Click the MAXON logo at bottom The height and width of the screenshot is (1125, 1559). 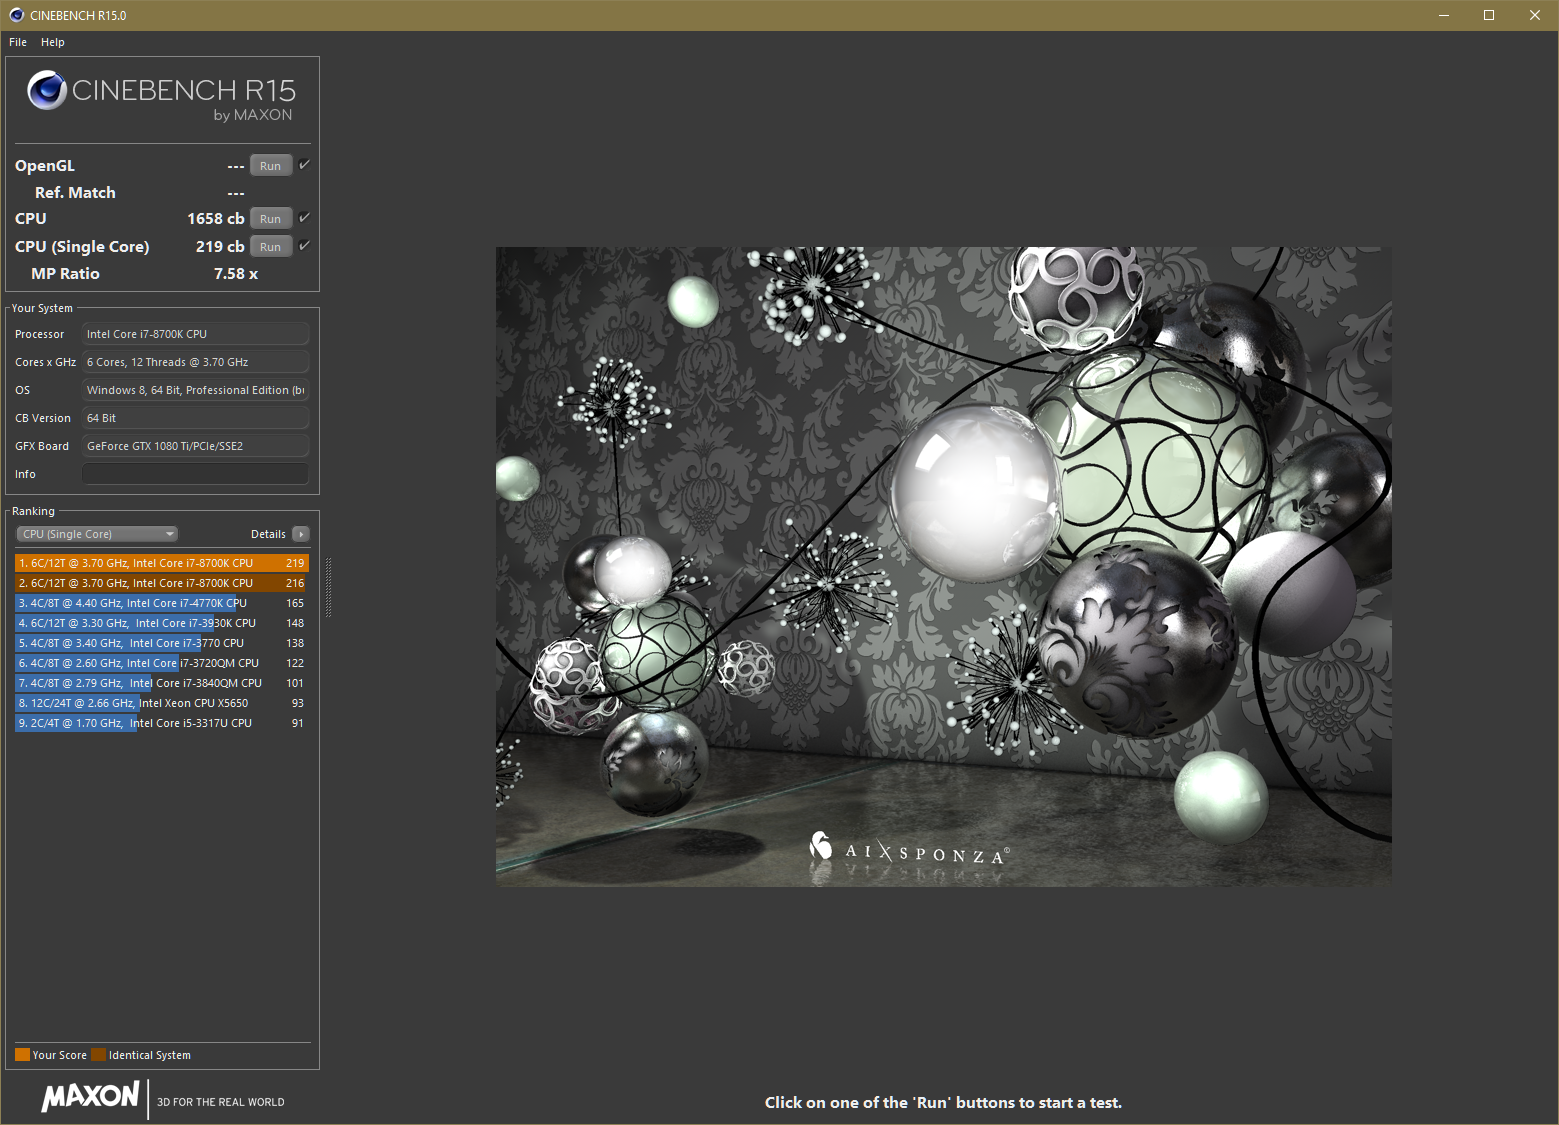pyautogui.click(x=90, y=1096)
